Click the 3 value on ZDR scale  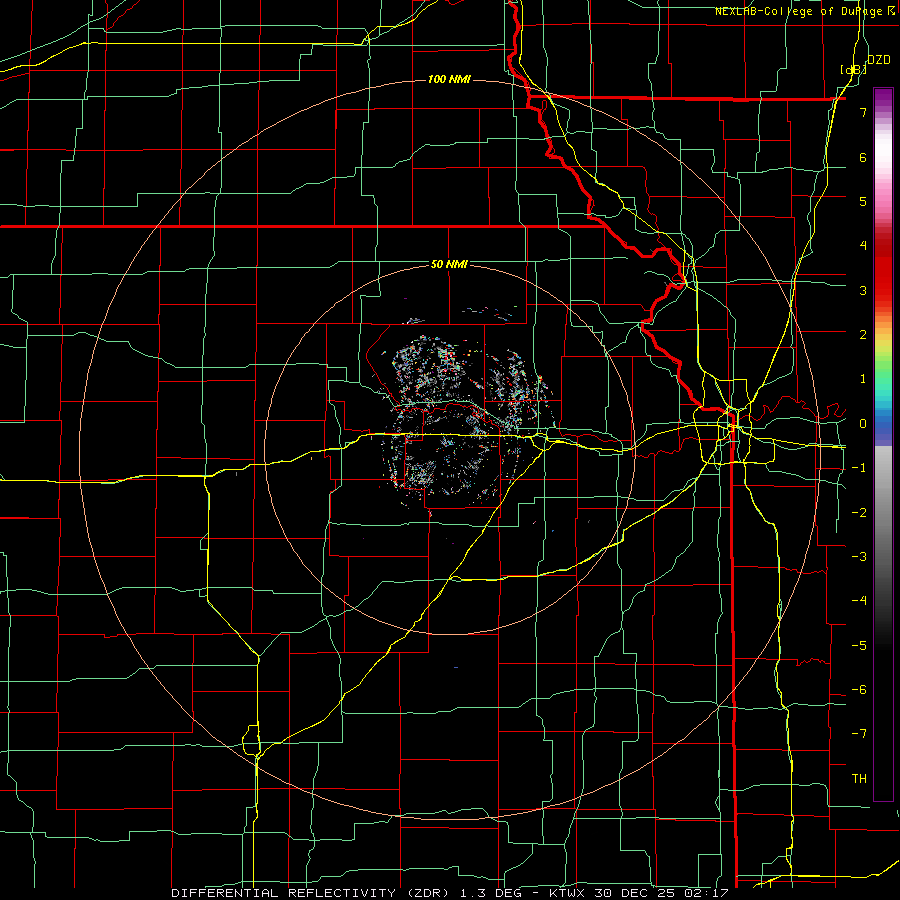[x=863, y=290]
